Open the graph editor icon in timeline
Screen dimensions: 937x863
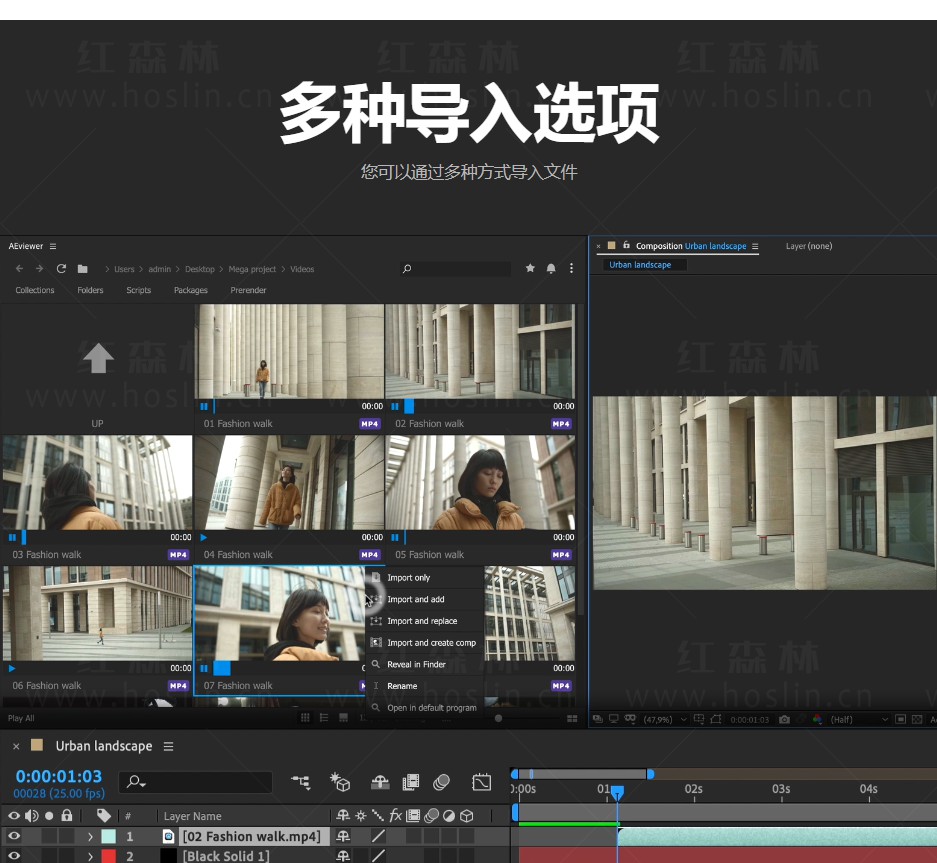[x=482, y=782]
